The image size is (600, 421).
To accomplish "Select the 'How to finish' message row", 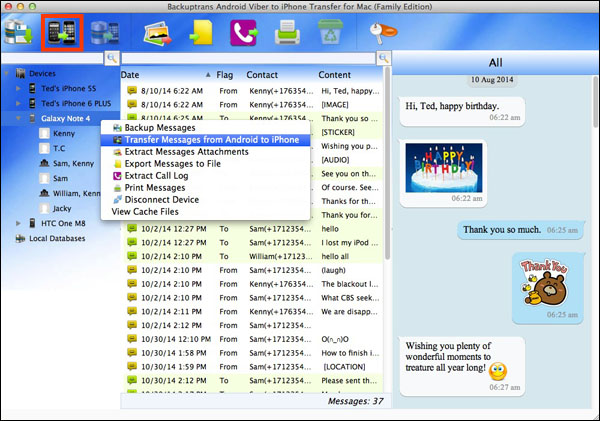I will click(x=253, y=352).
